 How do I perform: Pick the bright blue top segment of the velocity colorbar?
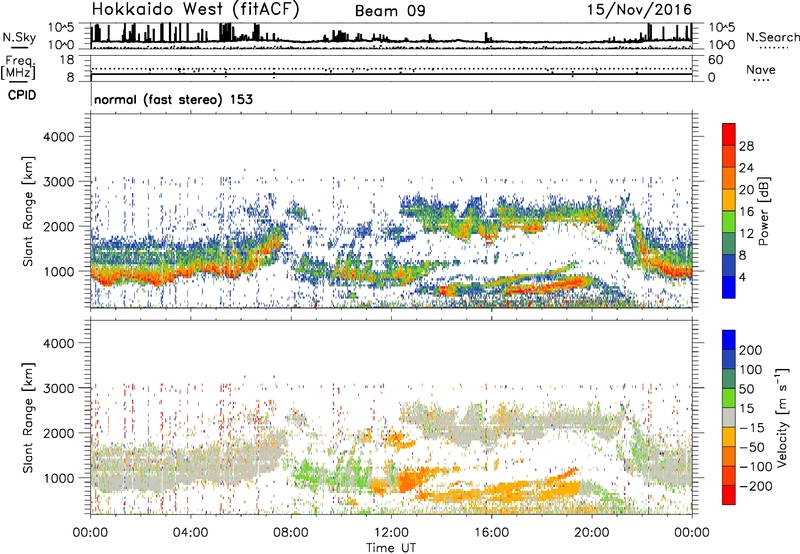pyautogui.click(x=729, y=340)
